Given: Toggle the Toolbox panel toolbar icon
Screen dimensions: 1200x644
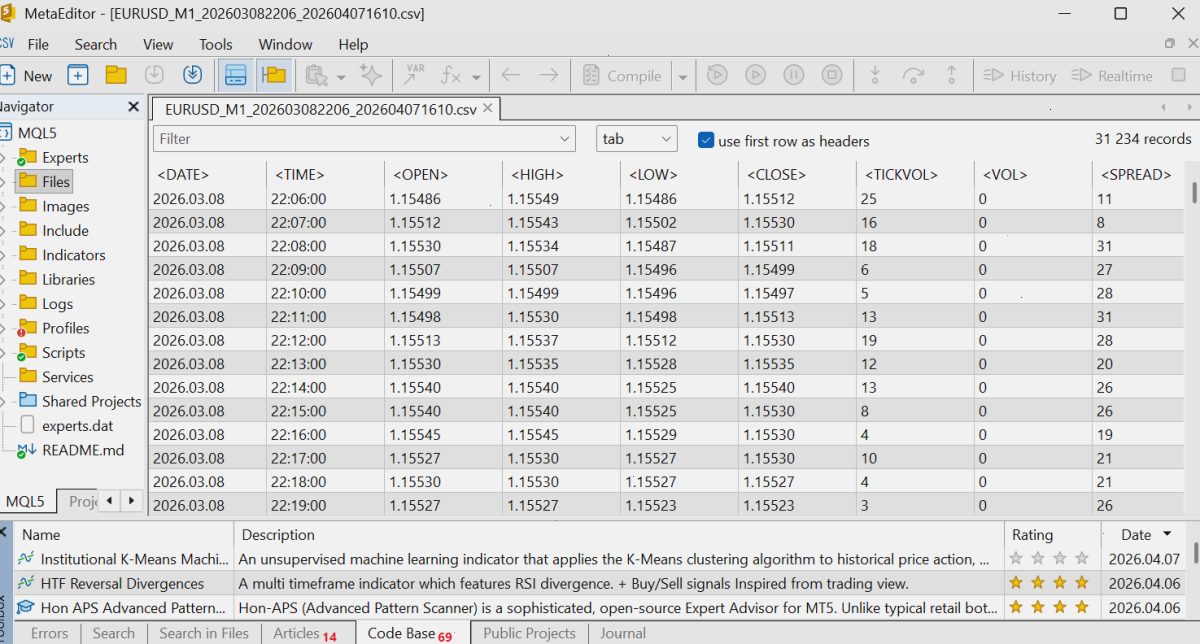Looking at the screenshot, I should tap(236, 75).
